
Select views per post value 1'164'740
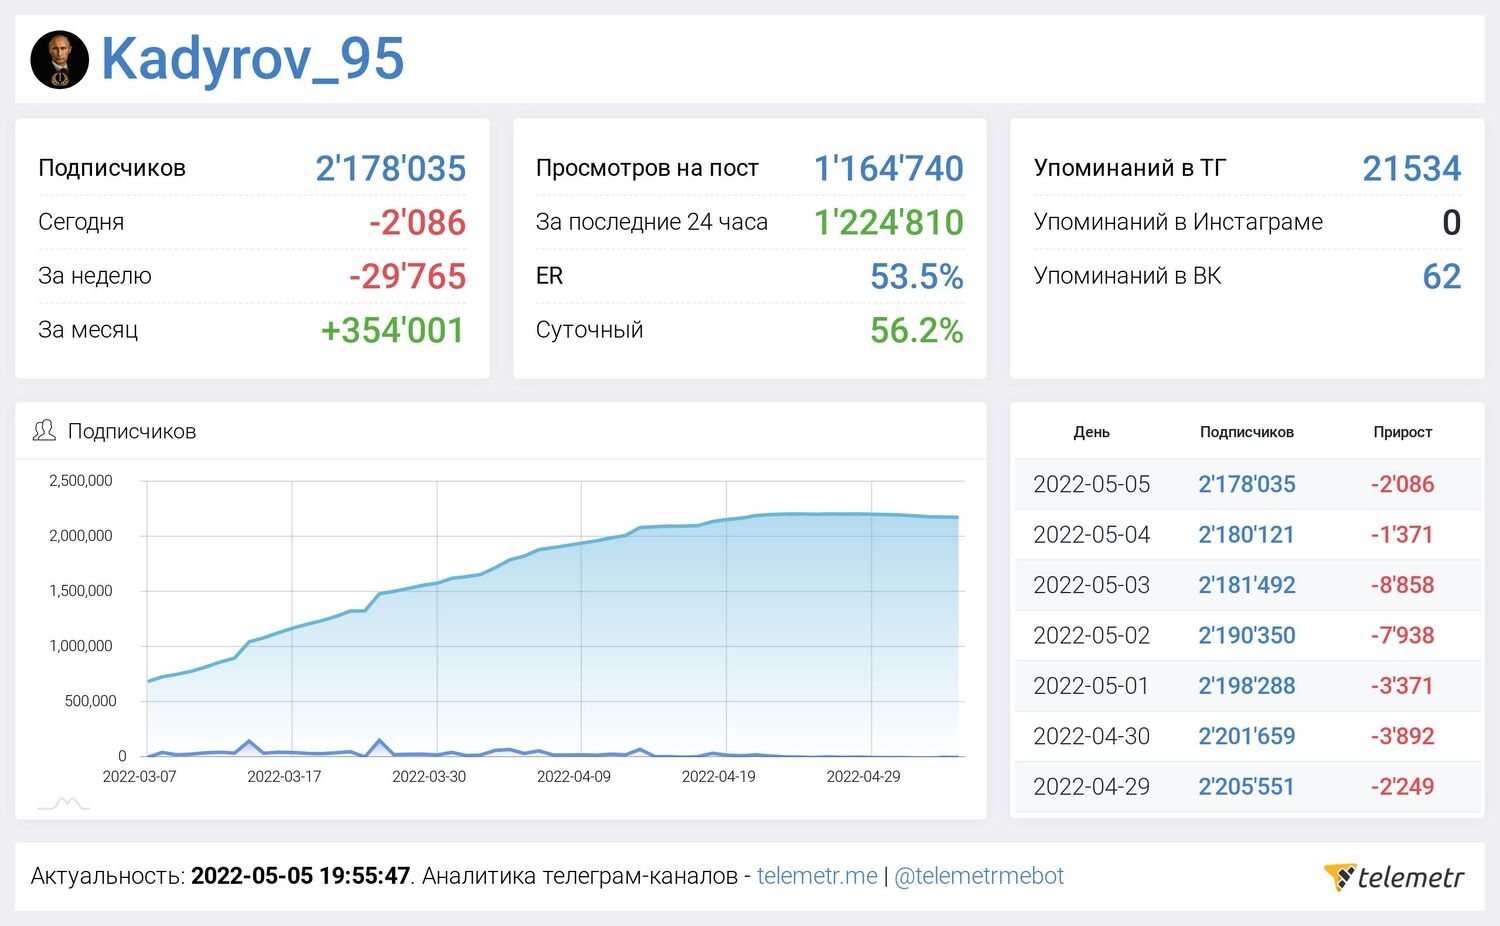pos(889,168)
